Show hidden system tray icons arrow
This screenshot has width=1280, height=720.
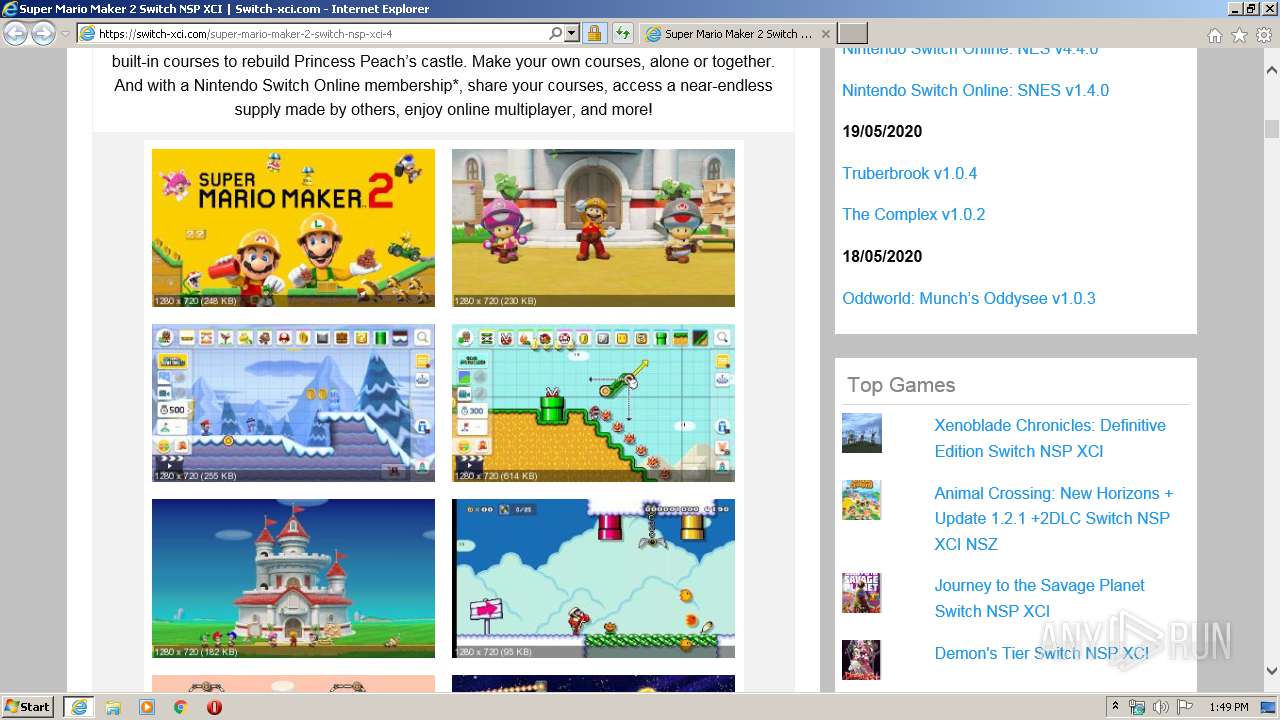point(1115,707)
